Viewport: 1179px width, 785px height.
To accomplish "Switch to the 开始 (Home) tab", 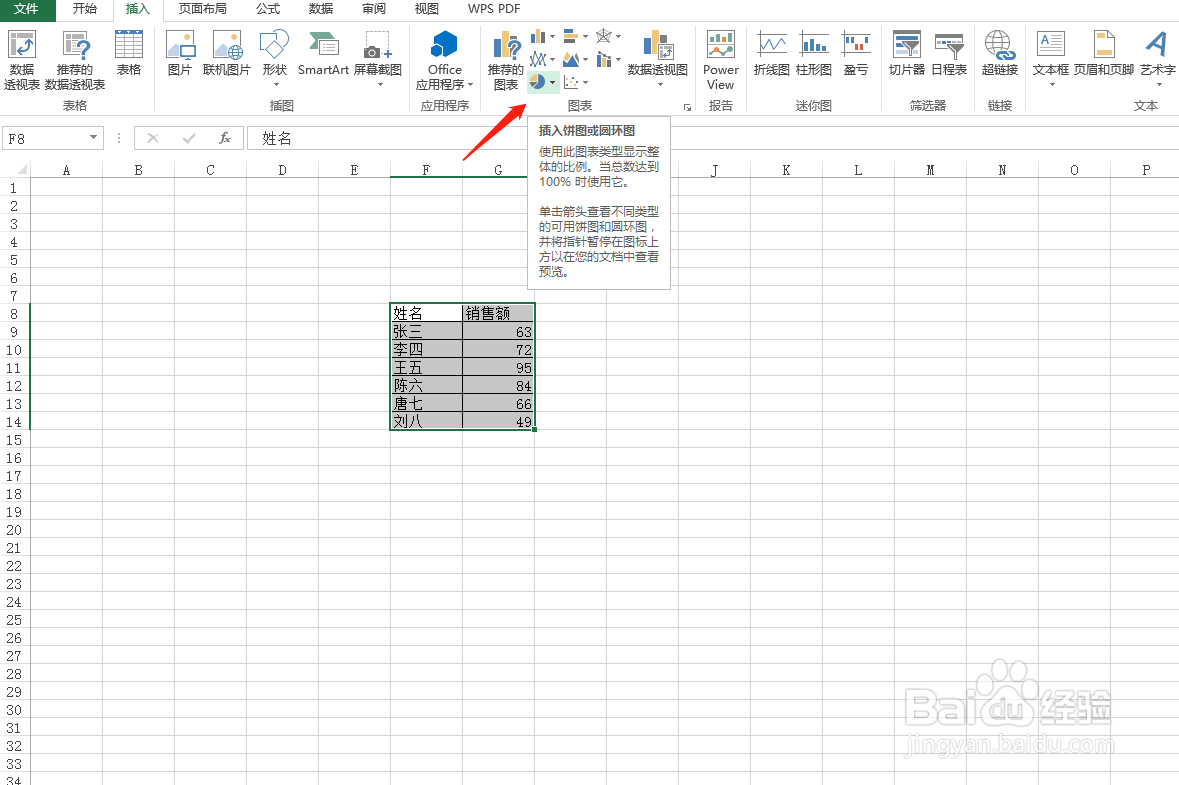I will point(84,9).
